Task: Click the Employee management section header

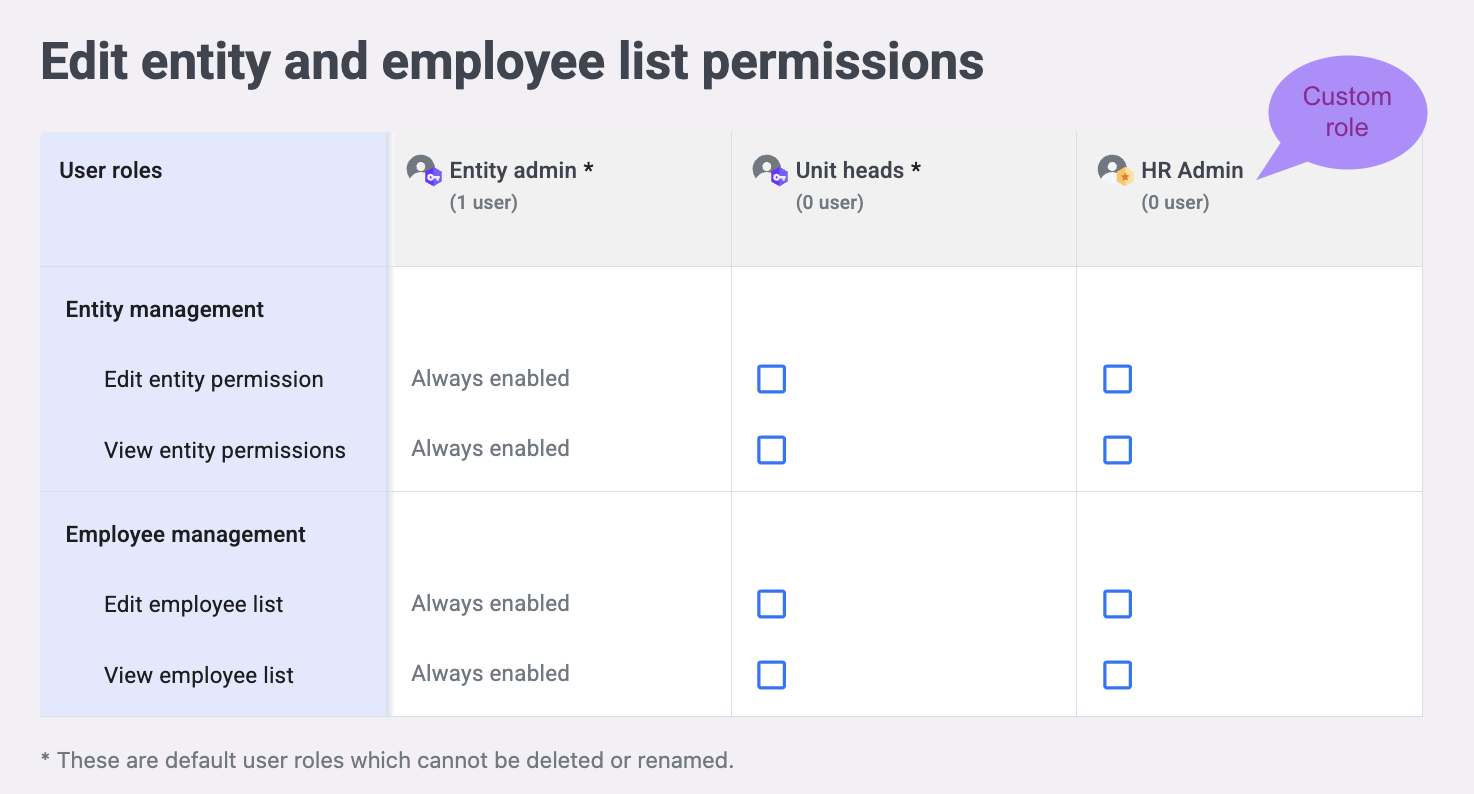Action: [186, 535]
